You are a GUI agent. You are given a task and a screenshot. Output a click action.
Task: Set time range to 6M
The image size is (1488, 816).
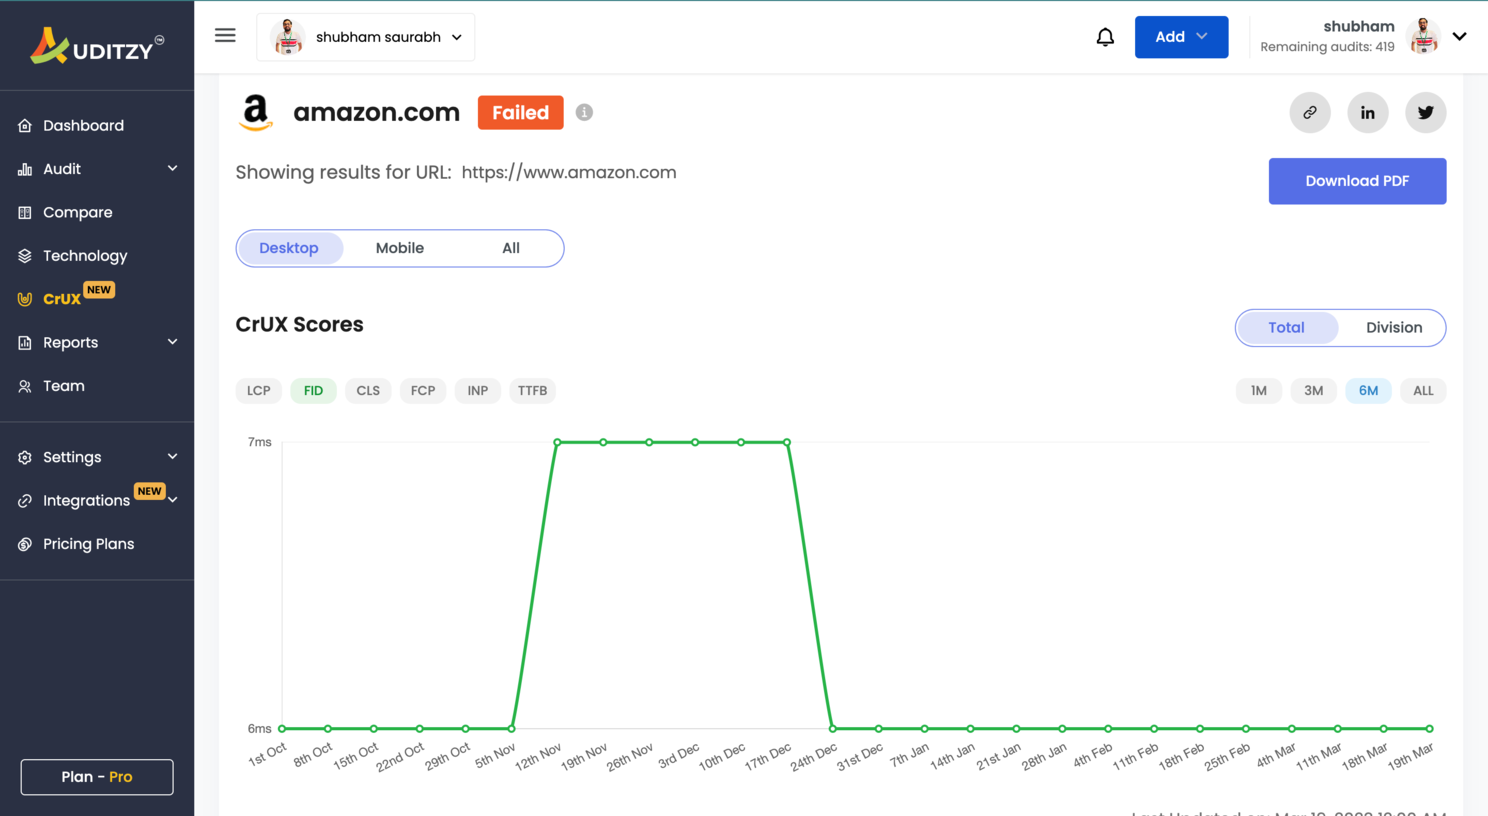[x=1369, y=391]
